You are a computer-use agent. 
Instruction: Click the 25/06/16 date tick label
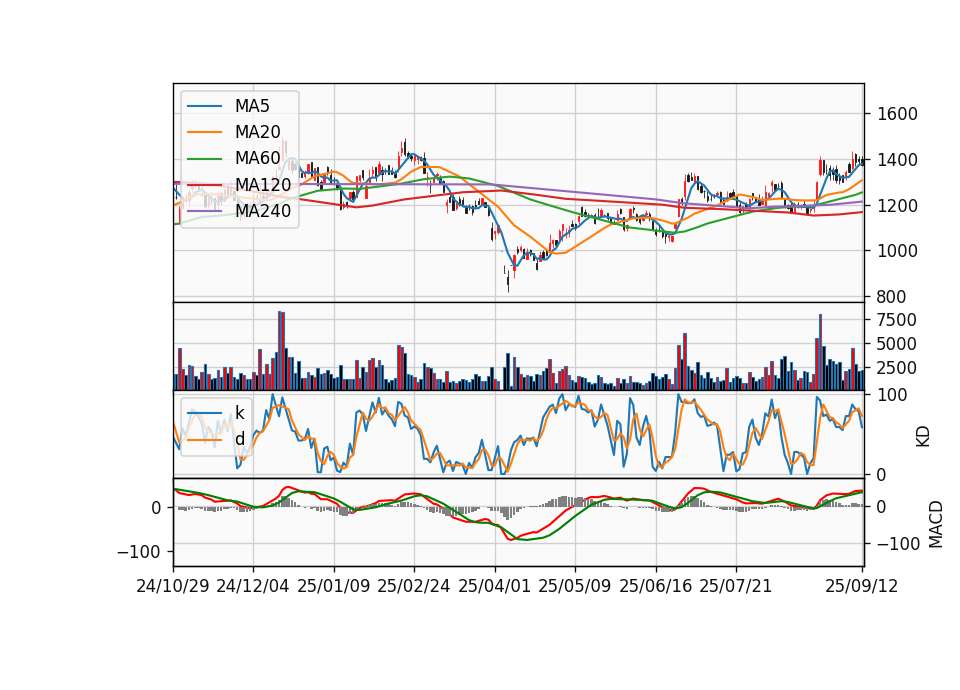pyautogui.click(x=656, y=586)
